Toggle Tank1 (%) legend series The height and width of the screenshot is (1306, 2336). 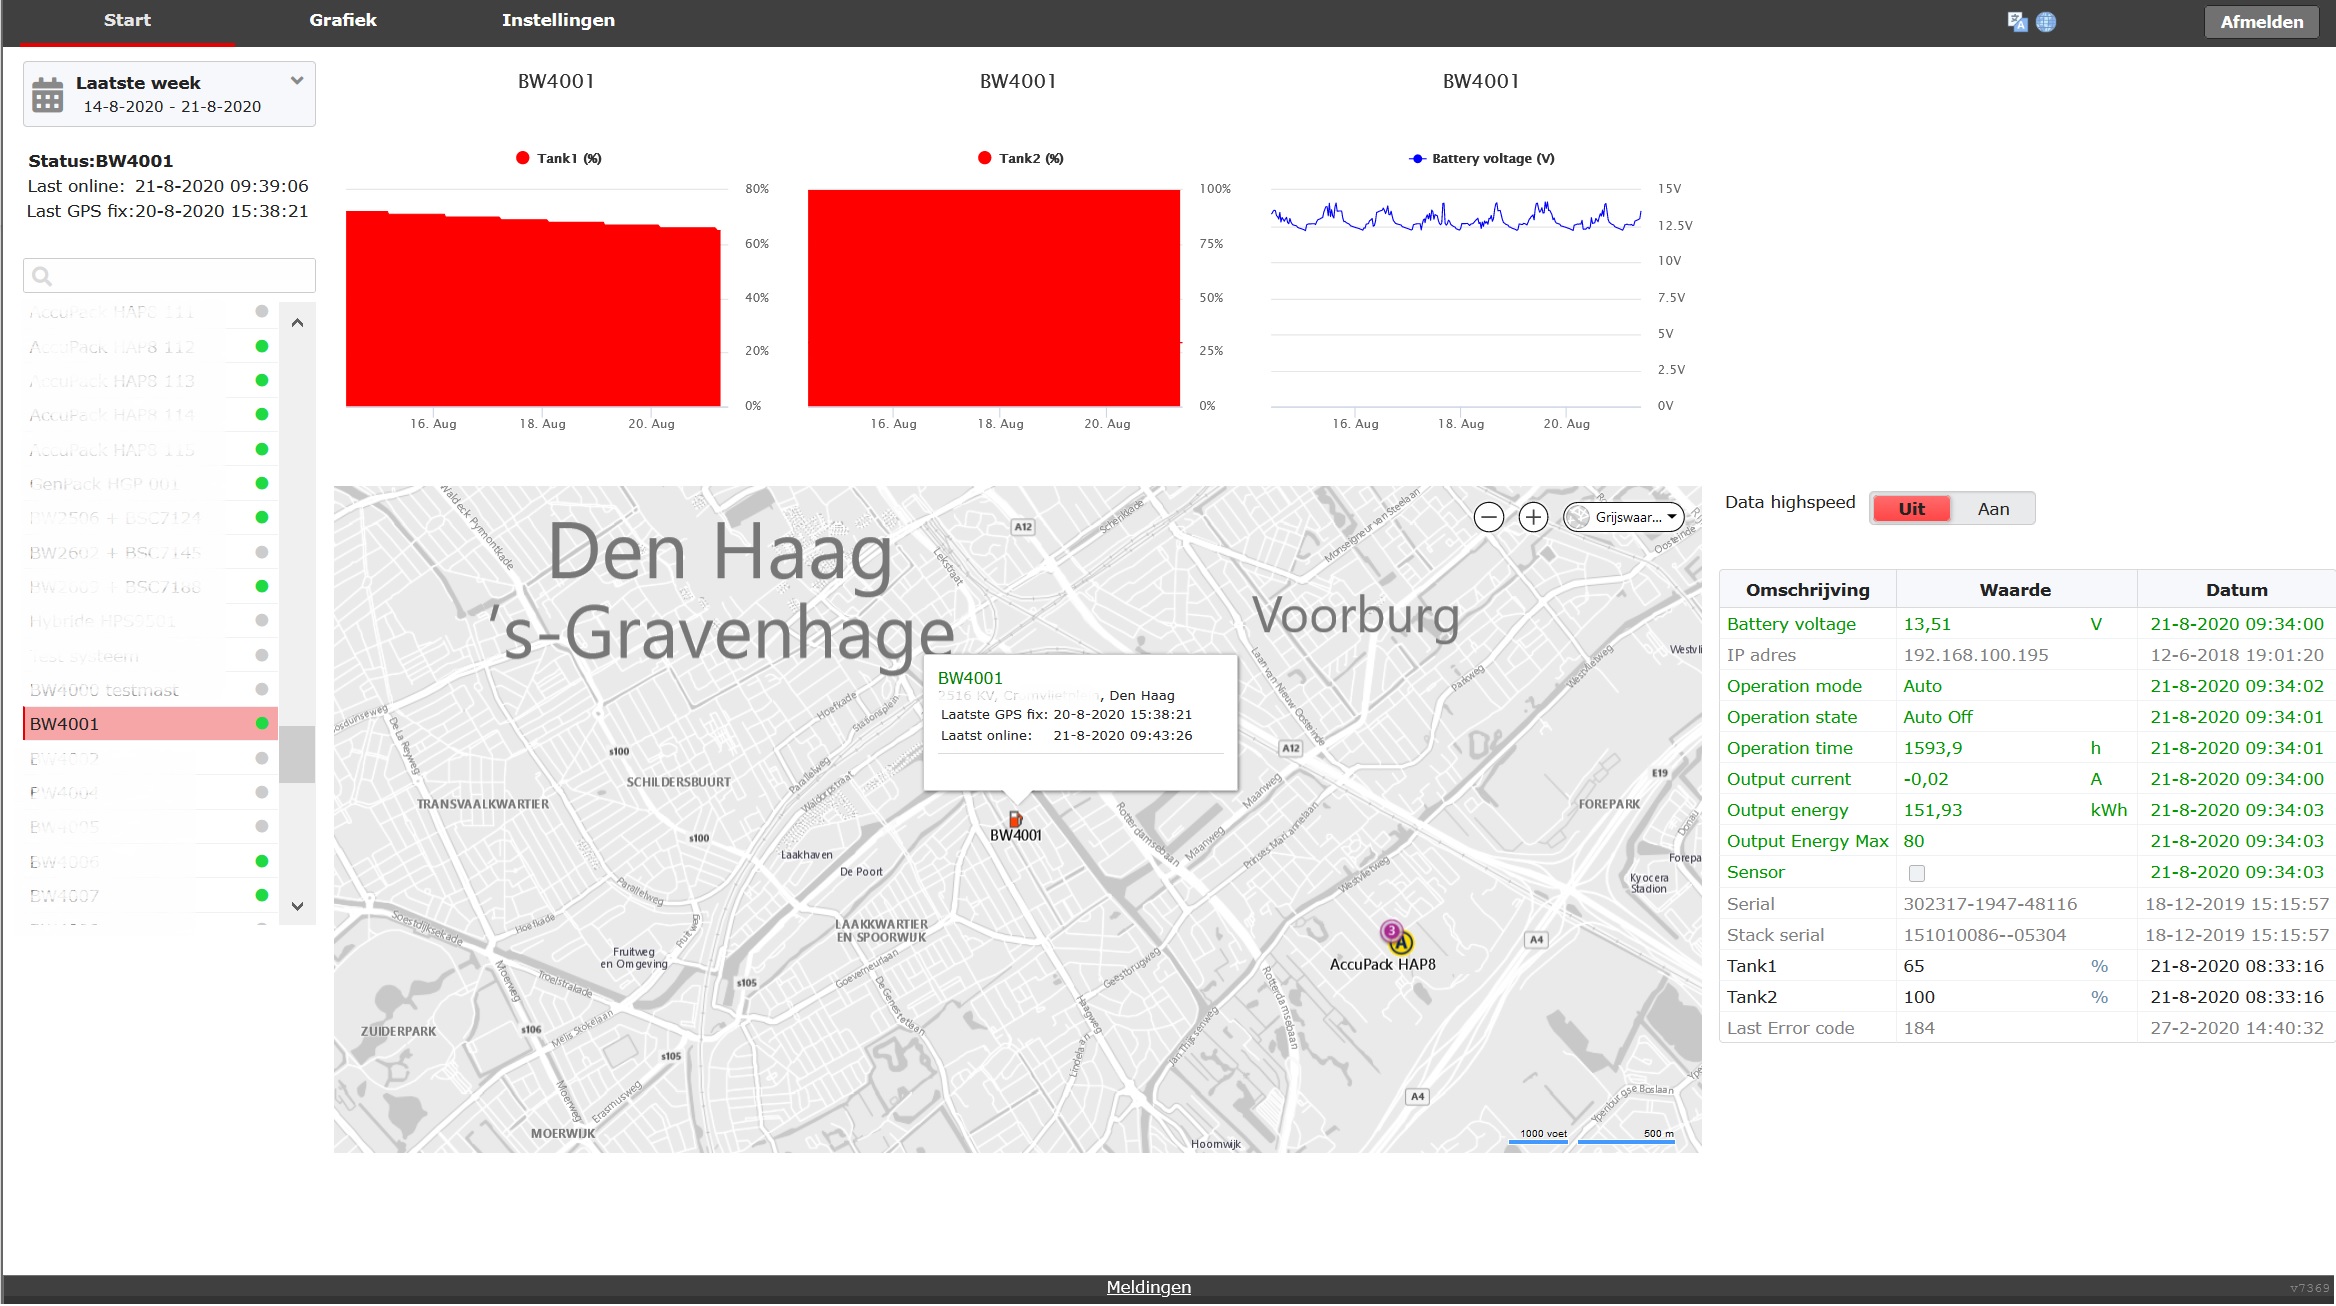click(558, 158)
